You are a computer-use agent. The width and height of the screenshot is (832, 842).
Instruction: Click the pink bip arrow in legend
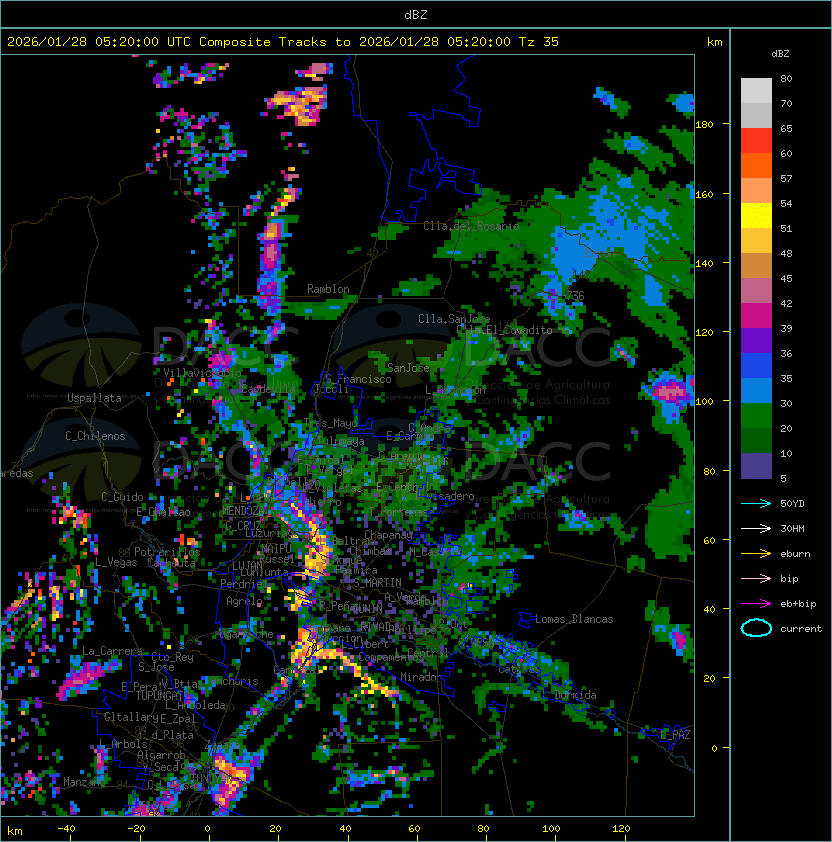(756, 579)
